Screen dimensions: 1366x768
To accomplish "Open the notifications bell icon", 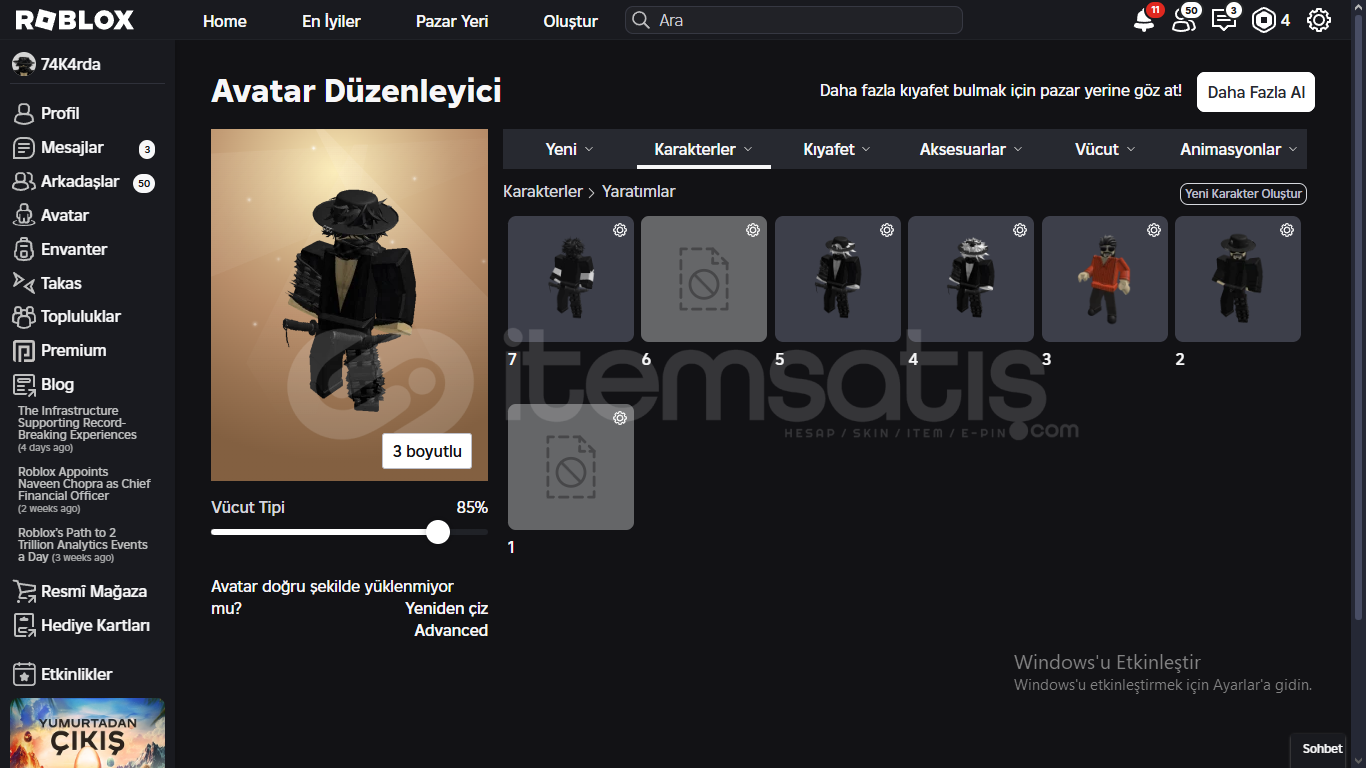I will (x=1144, y=20).
